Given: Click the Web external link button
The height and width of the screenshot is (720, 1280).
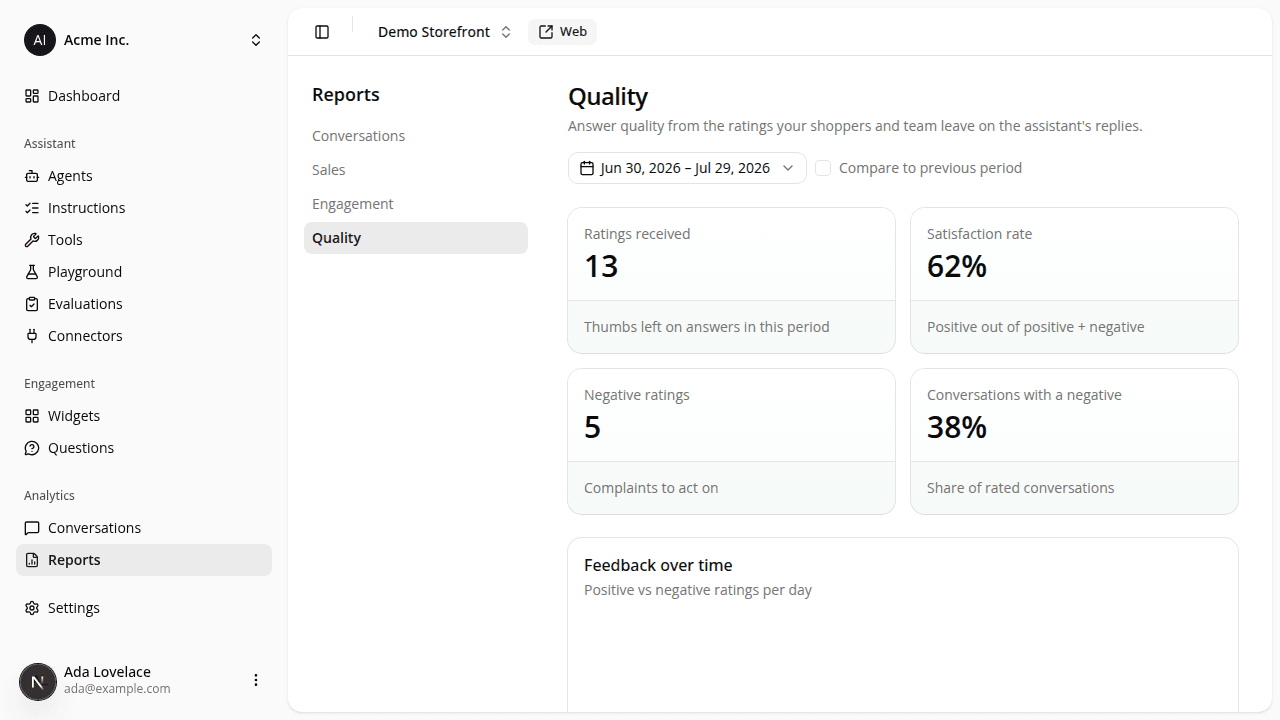Looking at the screenshot, I should (x=562, y=32).
